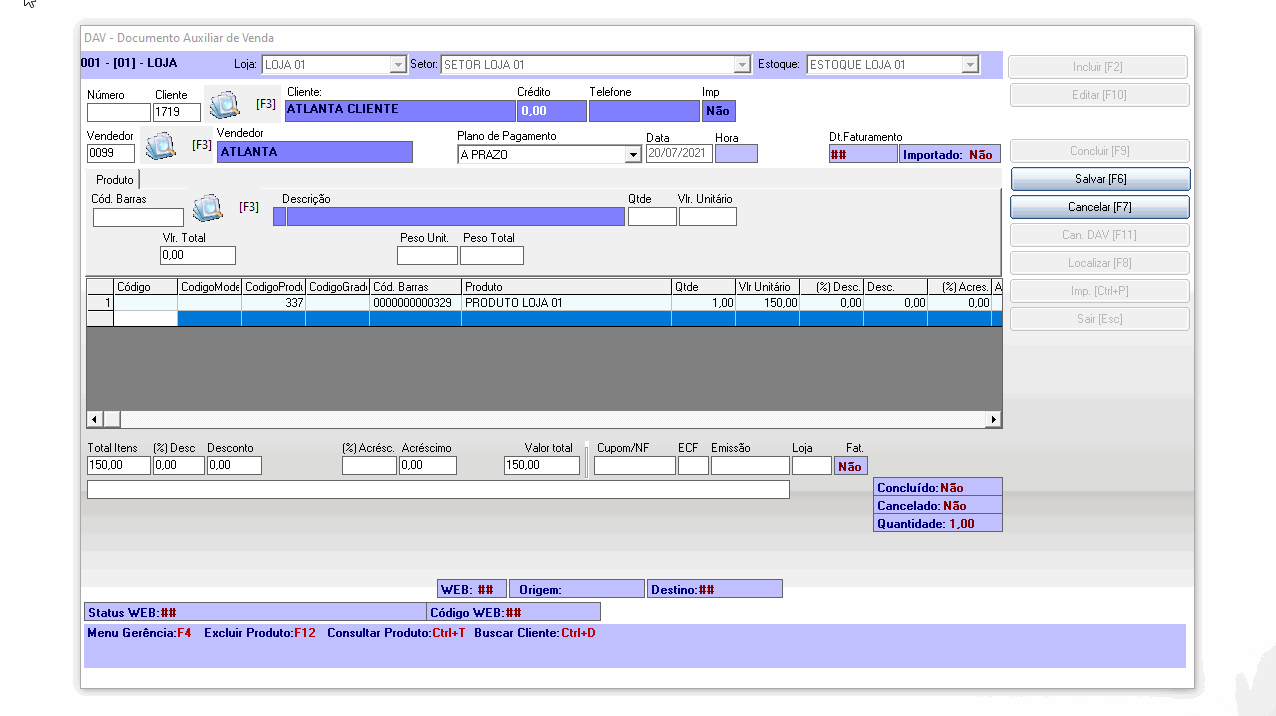1276x716 pixels.
Task: Click the Vendedor search magnifier icon
Action: (x=161, y=146)
